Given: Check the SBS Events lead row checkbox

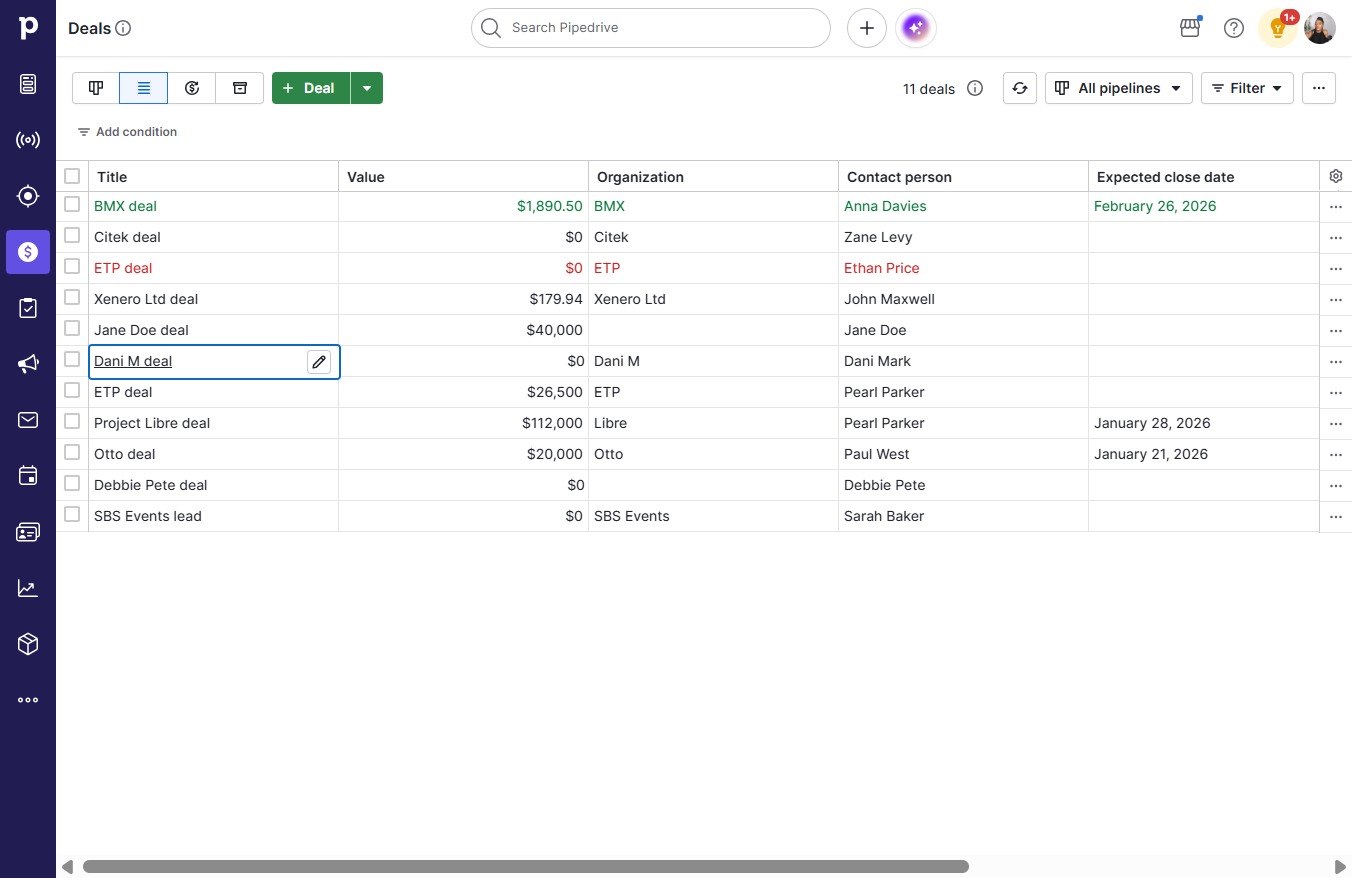Looking at the screenshot, I should tap(72, 514).
